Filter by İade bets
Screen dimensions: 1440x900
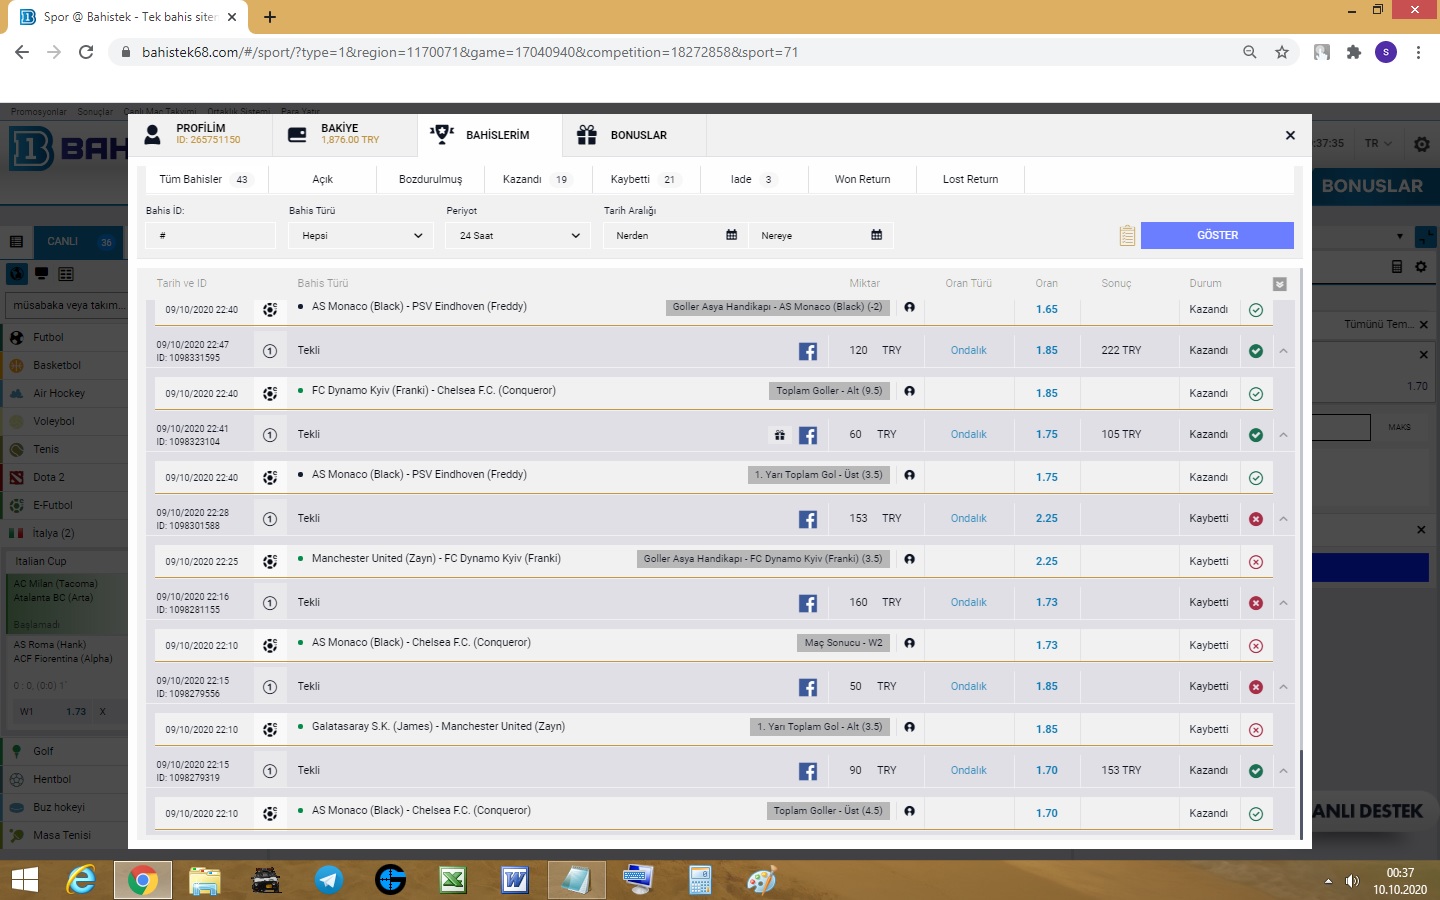point(753,179)
